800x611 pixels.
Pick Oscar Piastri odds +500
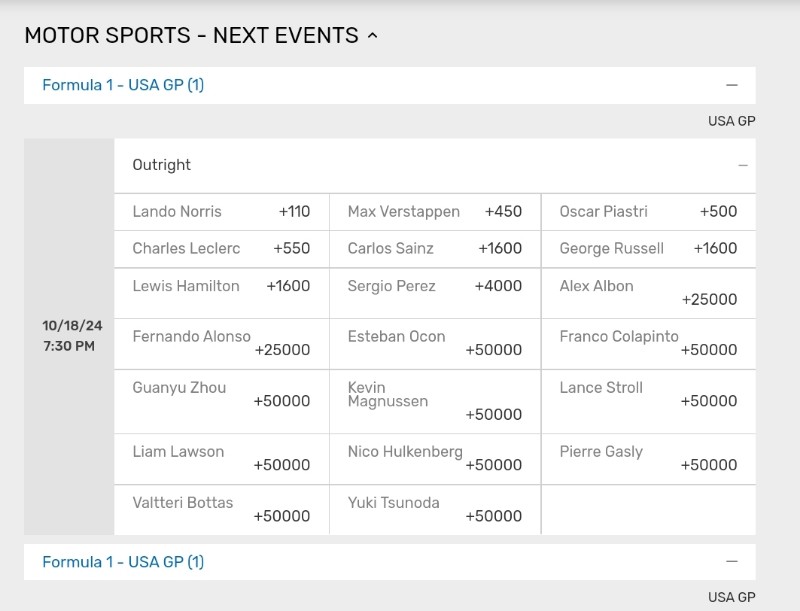tap(648, 212)
